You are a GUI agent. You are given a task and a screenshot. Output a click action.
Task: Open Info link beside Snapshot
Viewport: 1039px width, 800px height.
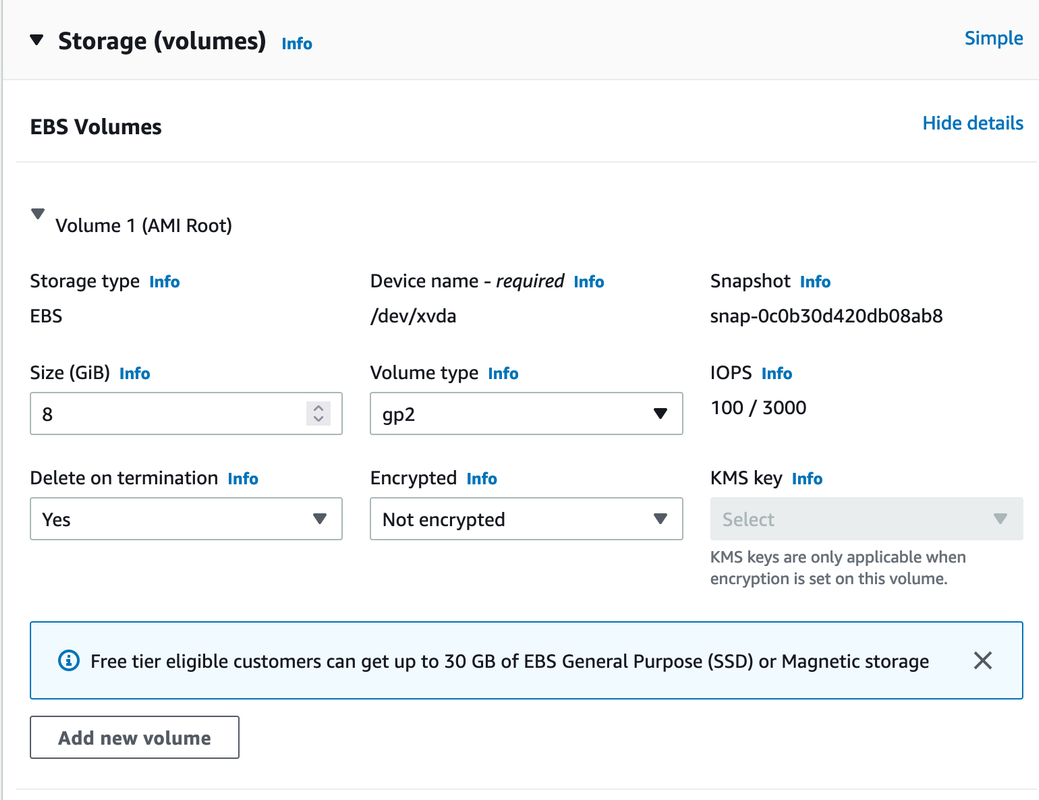click(815, 282)
